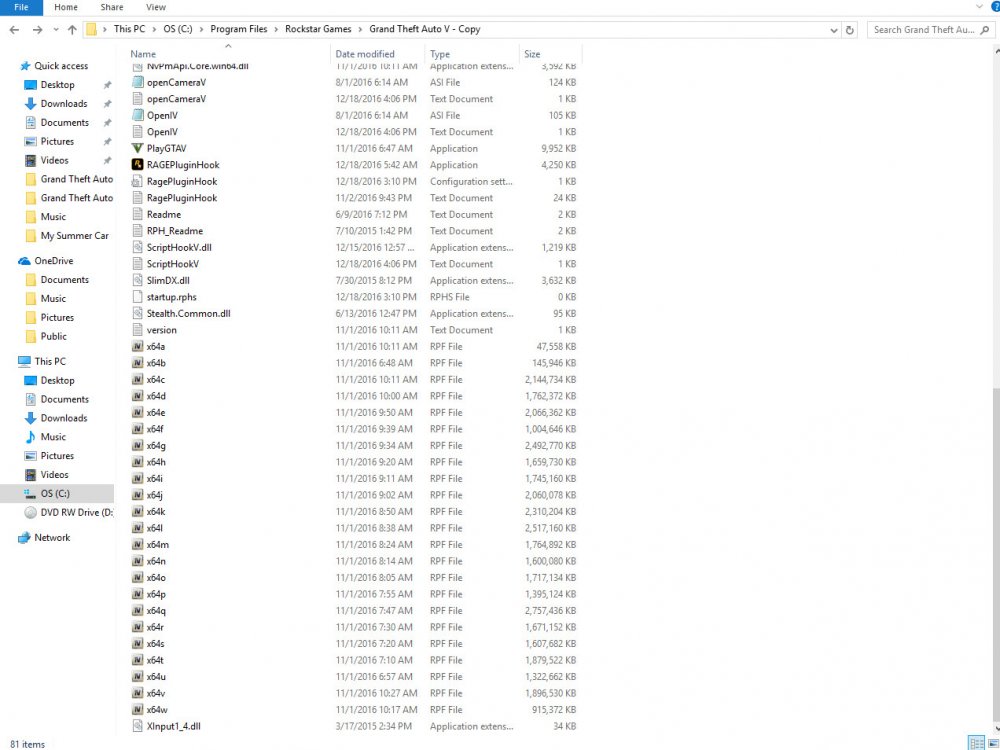The height and width of the screenshot is (750, 1000).
Task: Select Network in the navigation pane
Action: pos(52,538)
